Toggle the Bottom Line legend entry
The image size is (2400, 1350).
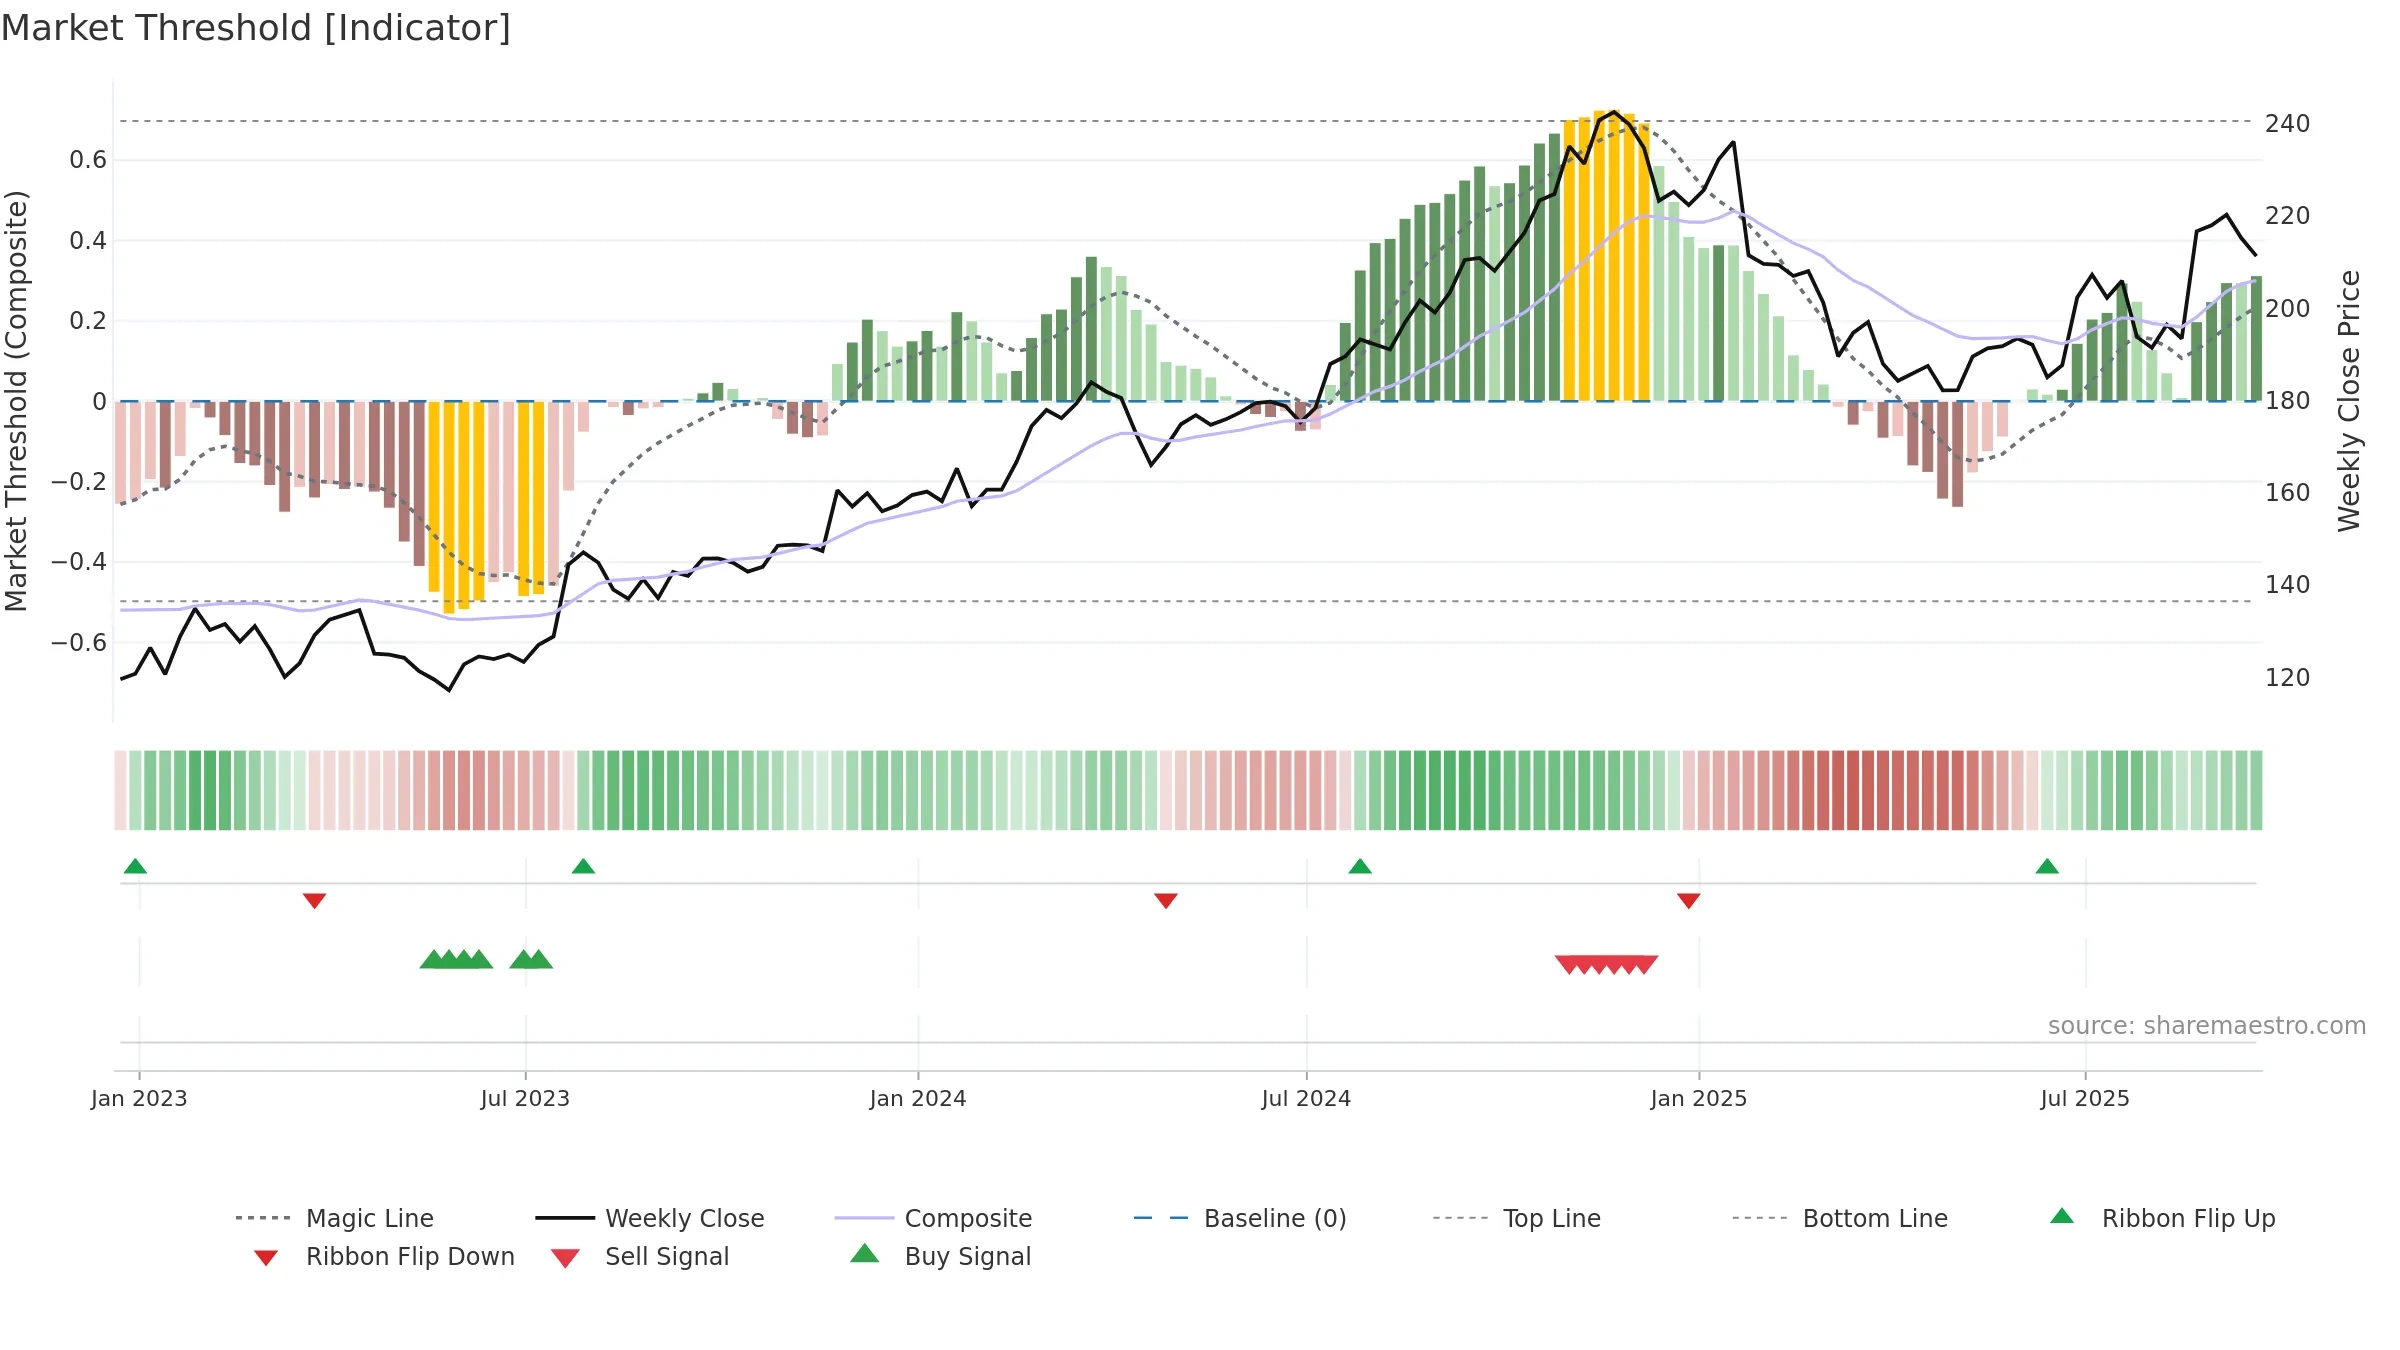(1840, 1218)
